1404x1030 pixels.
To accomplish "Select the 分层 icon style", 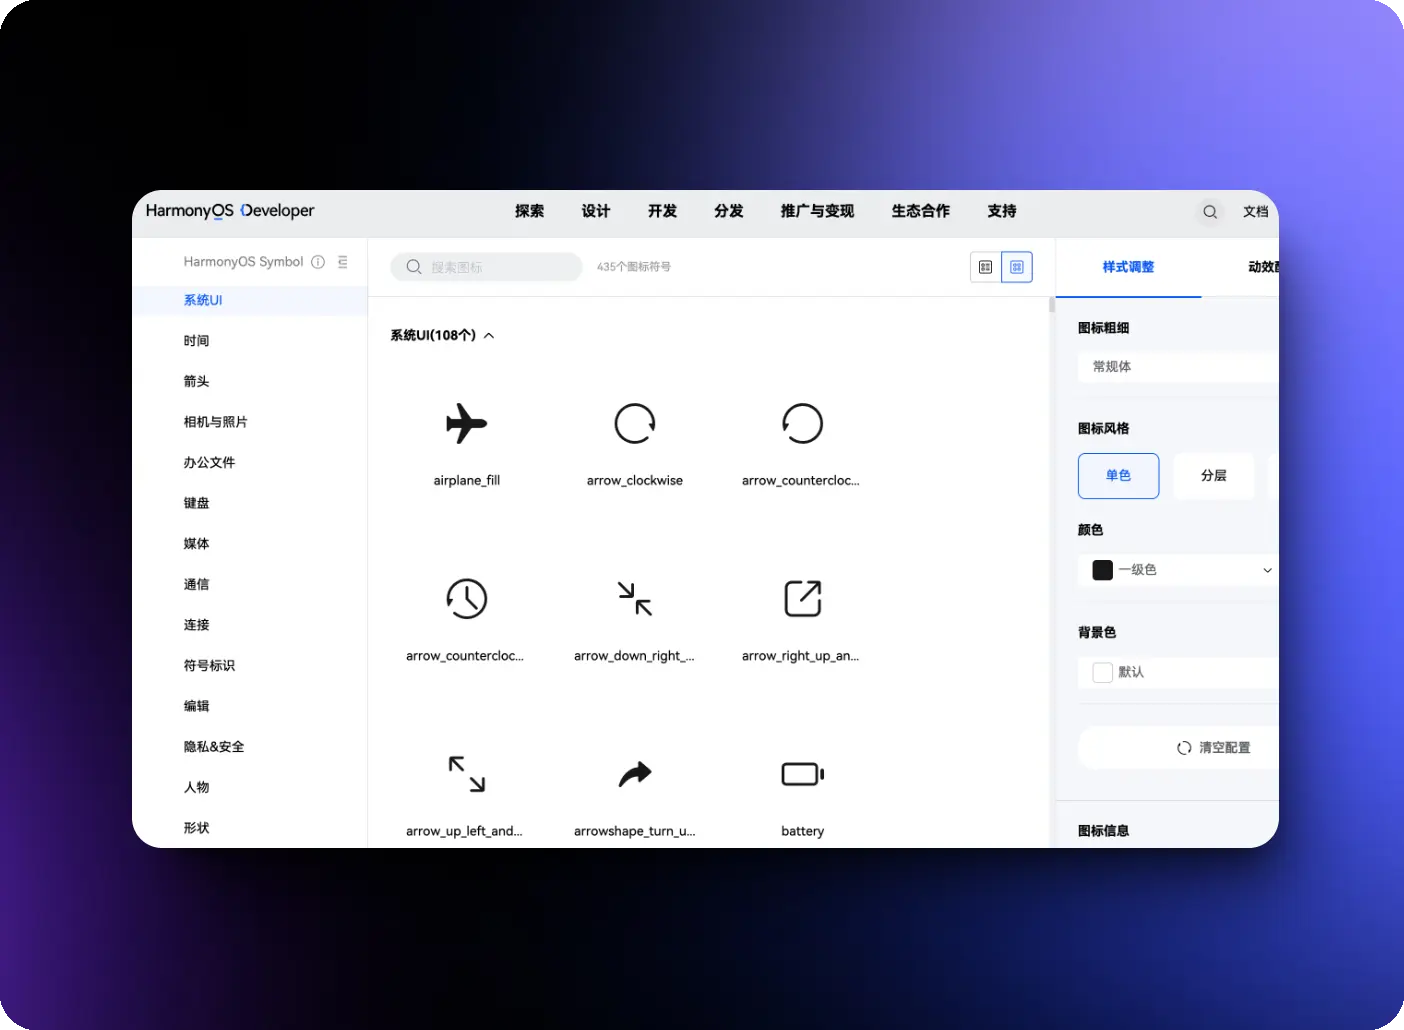I will tap(1213, 476).
